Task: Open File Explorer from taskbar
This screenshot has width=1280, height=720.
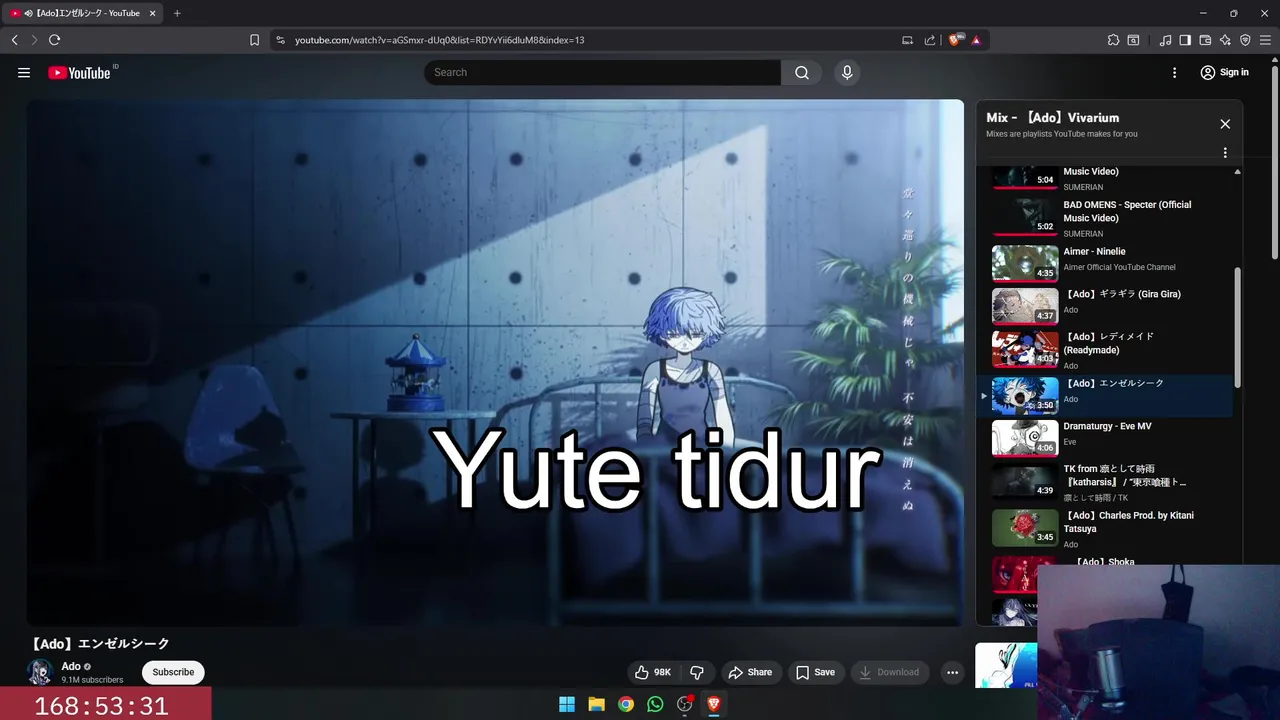Action: pyautogui.click(x=596, y=704)
